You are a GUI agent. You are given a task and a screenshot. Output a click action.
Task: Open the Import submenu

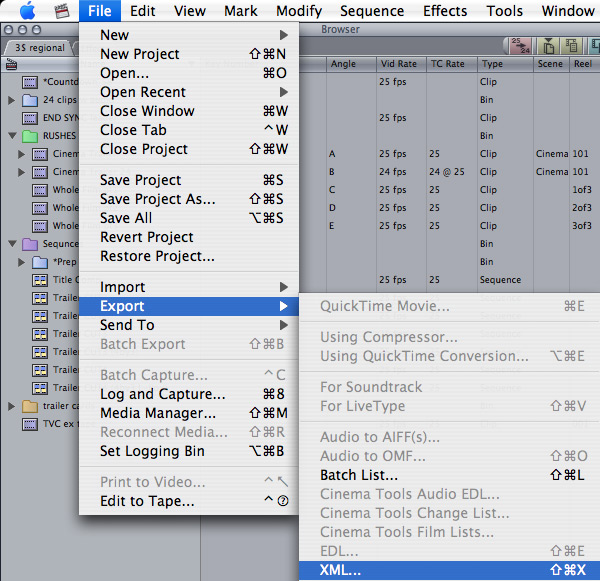pos(189,287)
